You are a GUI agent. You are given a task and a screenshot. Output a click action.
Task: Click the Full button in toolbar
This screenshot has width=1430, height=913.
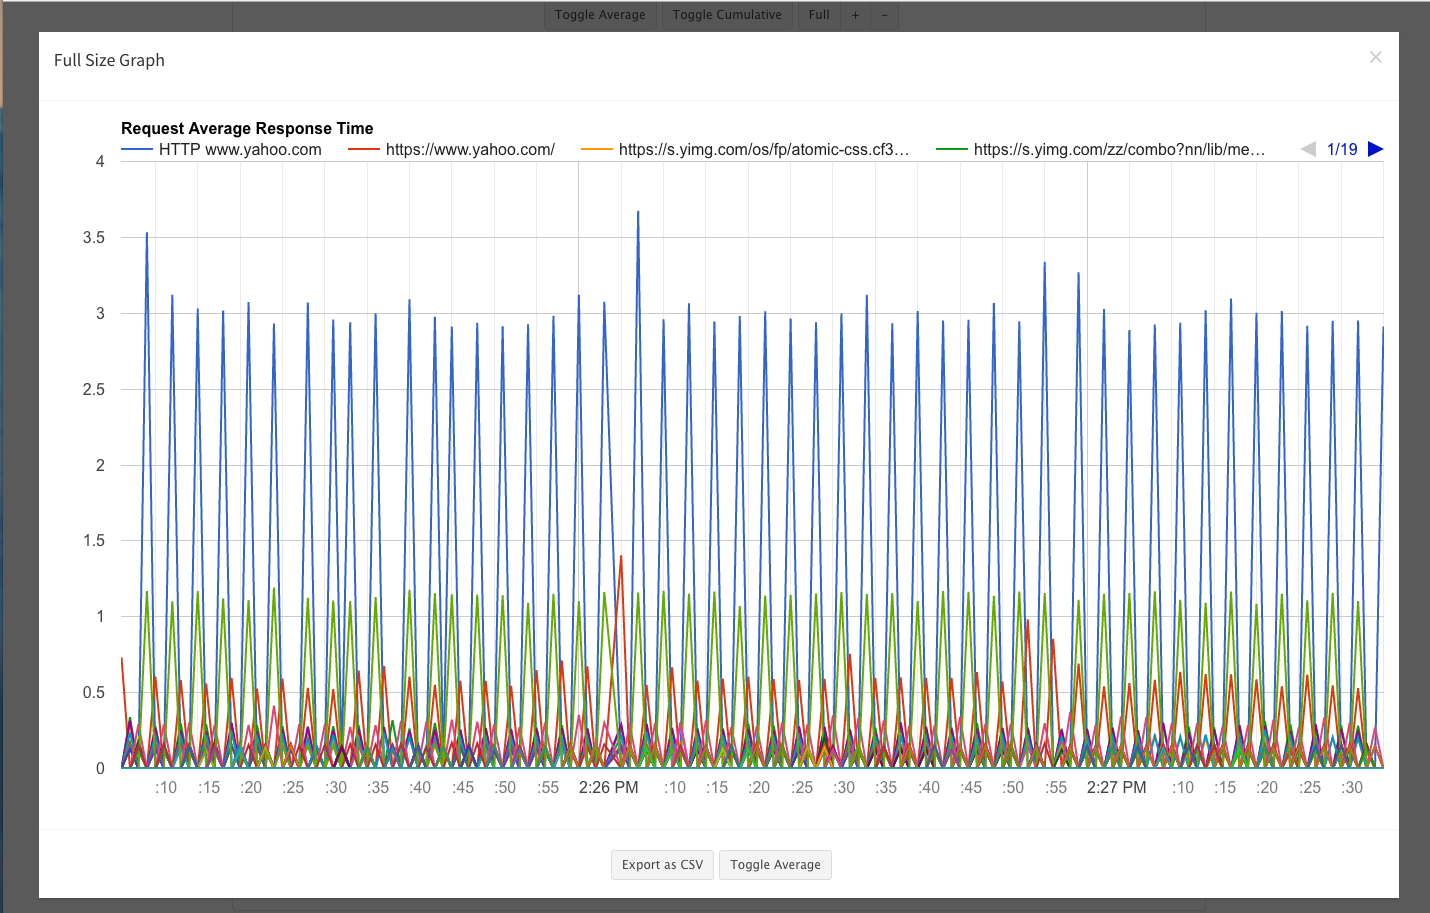[x=819, y=15]
